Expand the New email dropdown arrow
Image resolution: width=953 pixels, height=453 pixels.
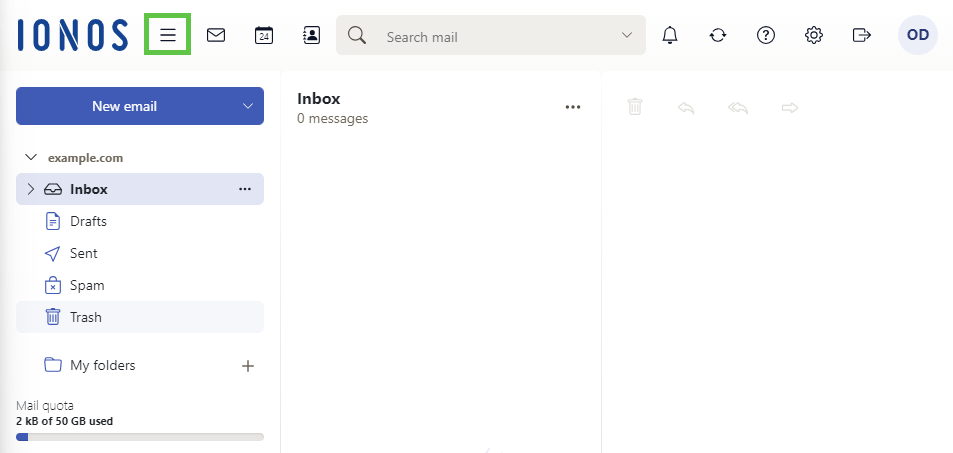(248, 106)
